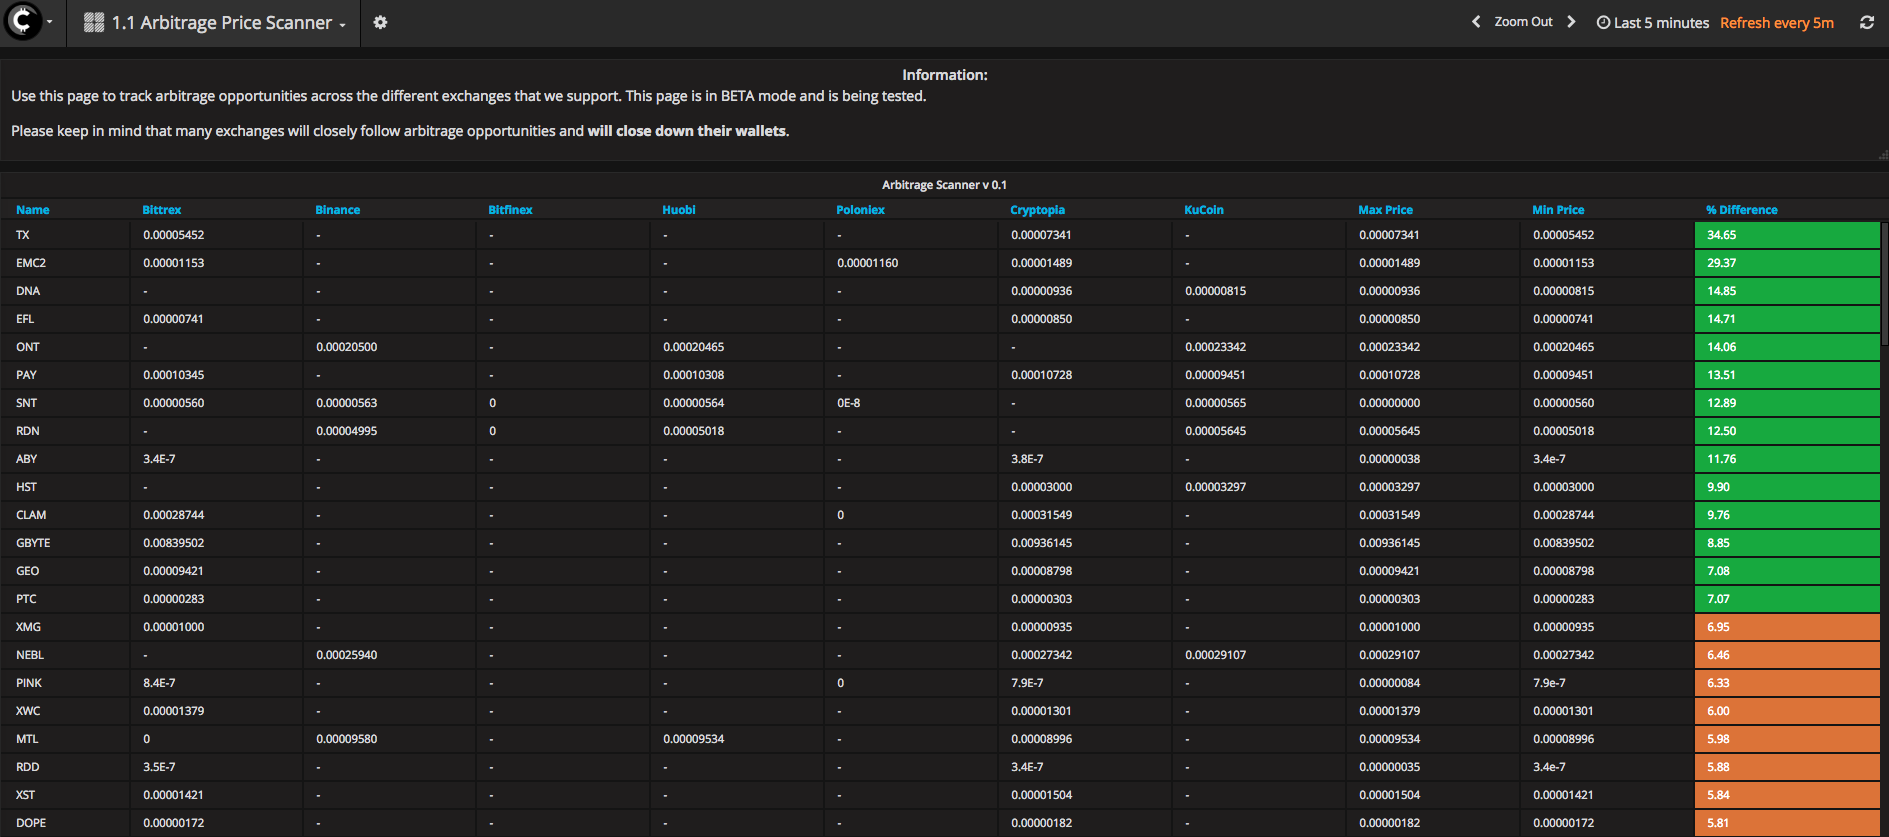The height and width of the screenshot is (837, 1889).
Task: Select the green 29.37 difference cell
Action: tap(1787, 263)
